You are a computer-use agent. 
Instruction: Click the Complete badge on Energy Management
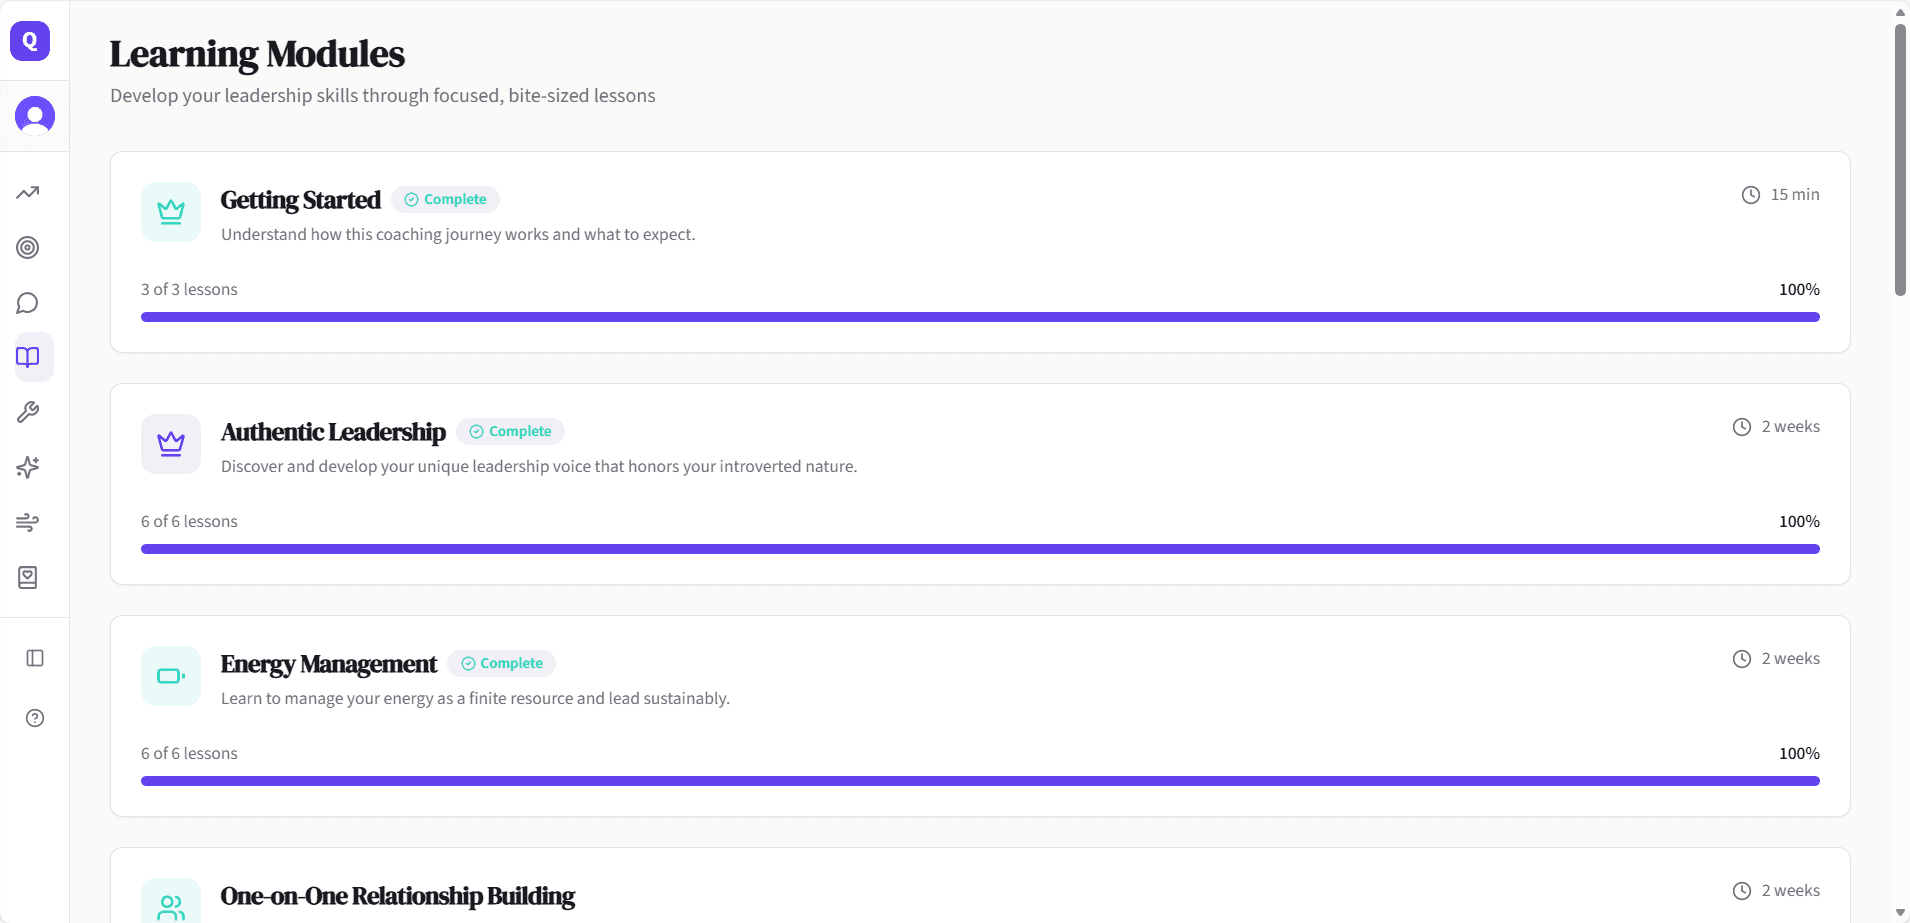coord(502,663)
